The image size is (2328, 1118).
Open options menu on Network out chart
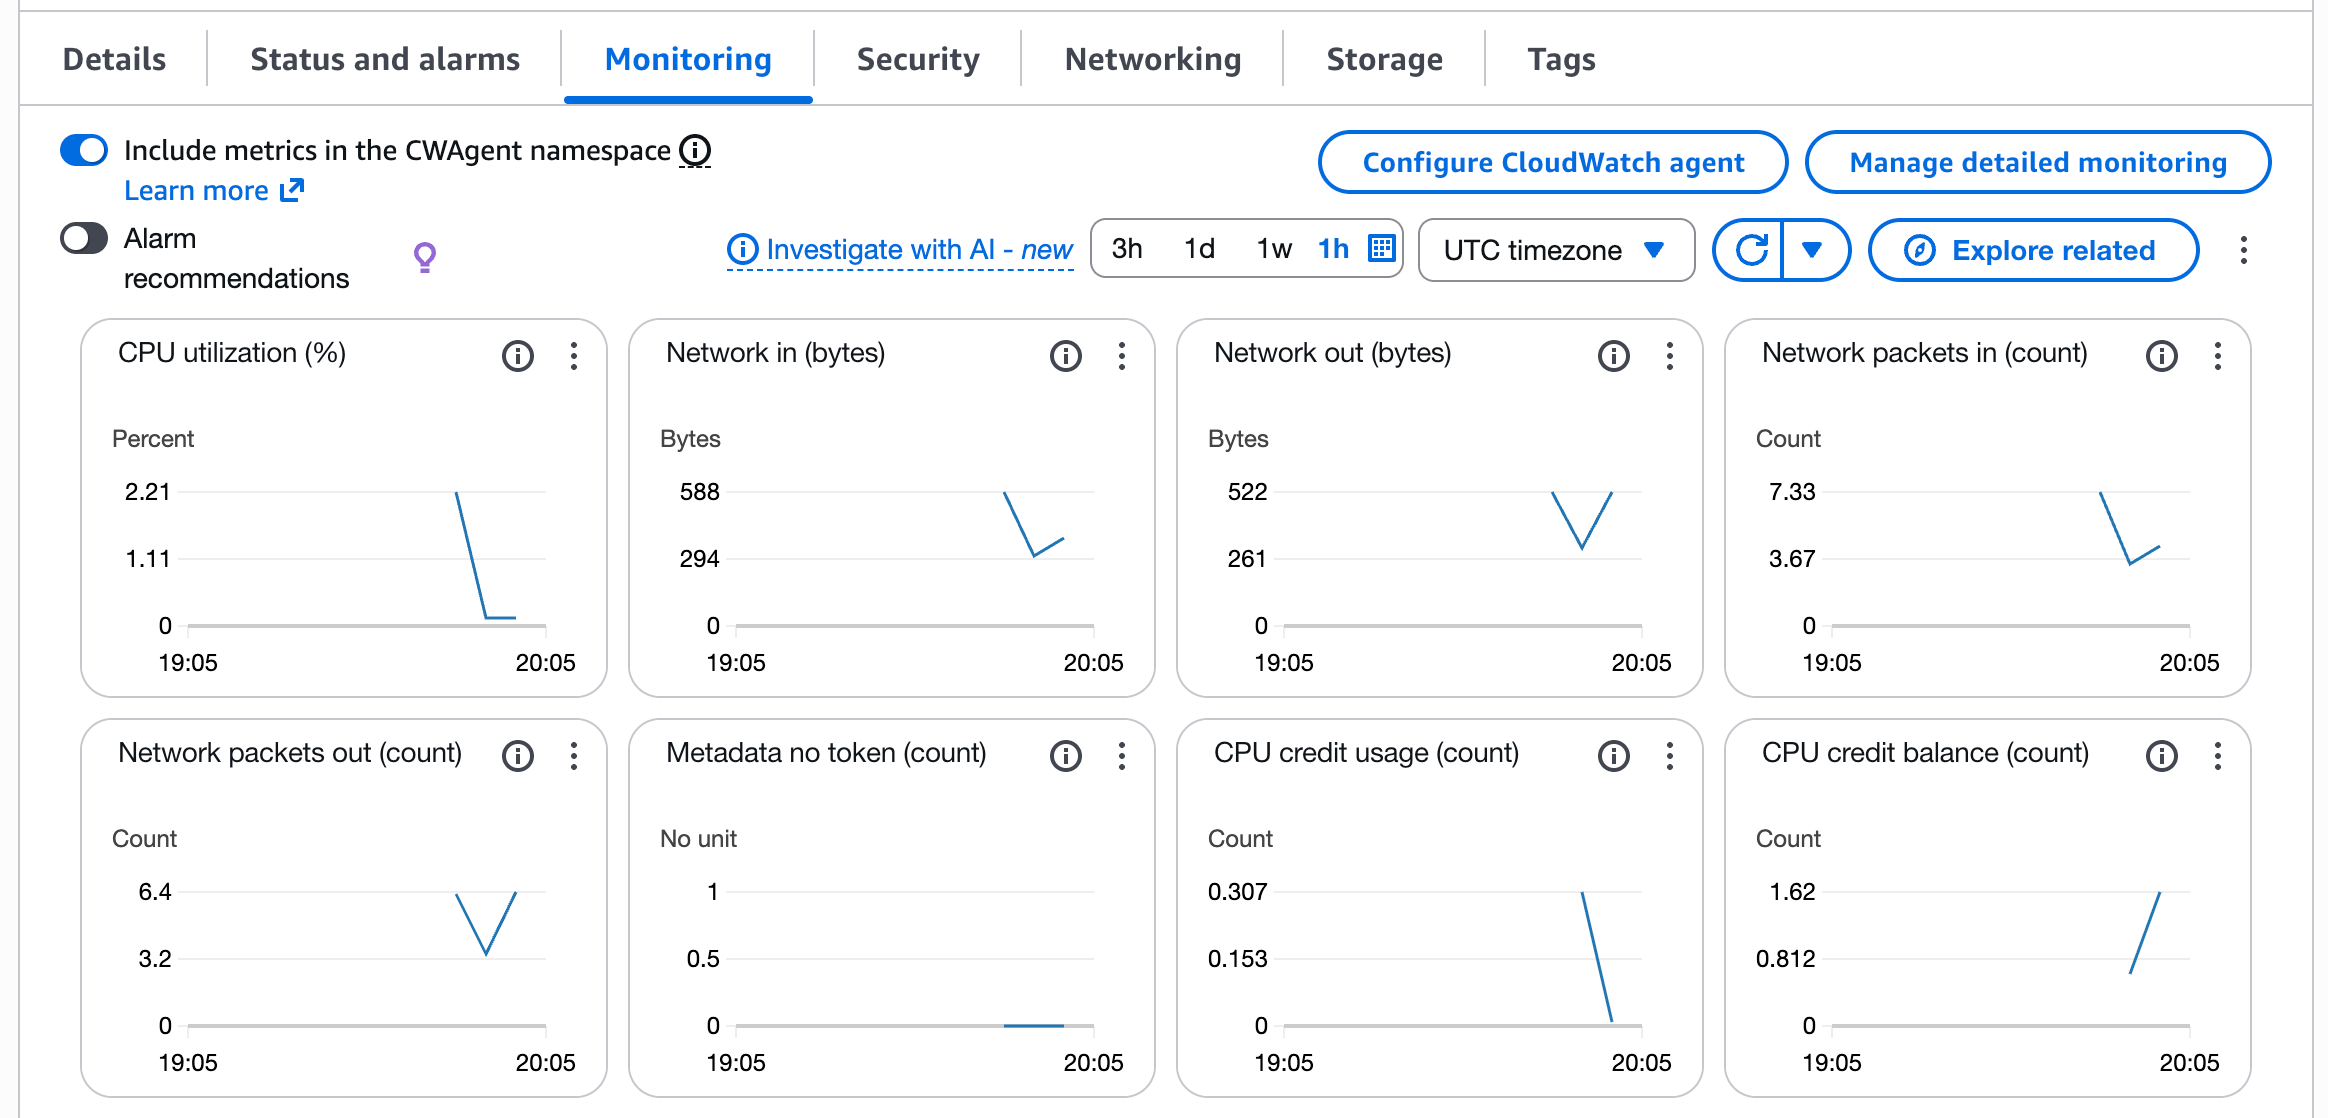(1669, 355)
